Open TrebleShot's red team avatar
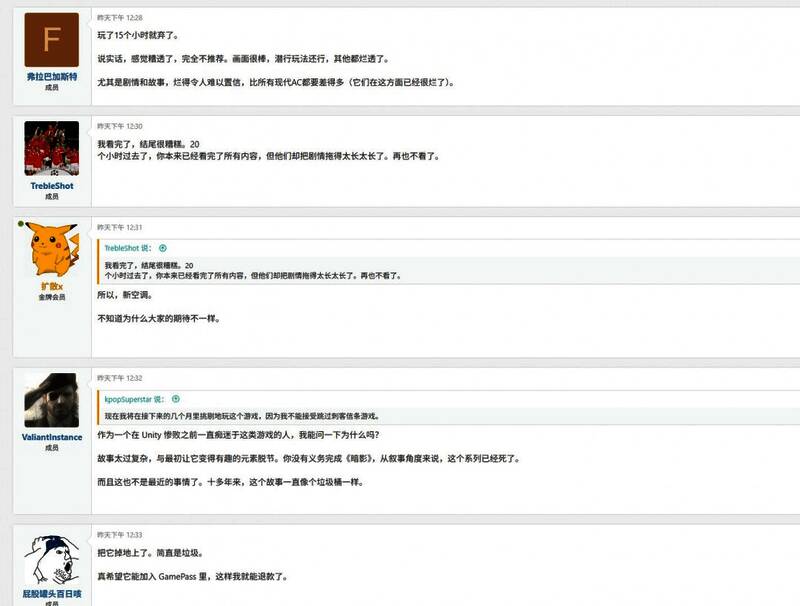800x606 pixels. point(52,148)
